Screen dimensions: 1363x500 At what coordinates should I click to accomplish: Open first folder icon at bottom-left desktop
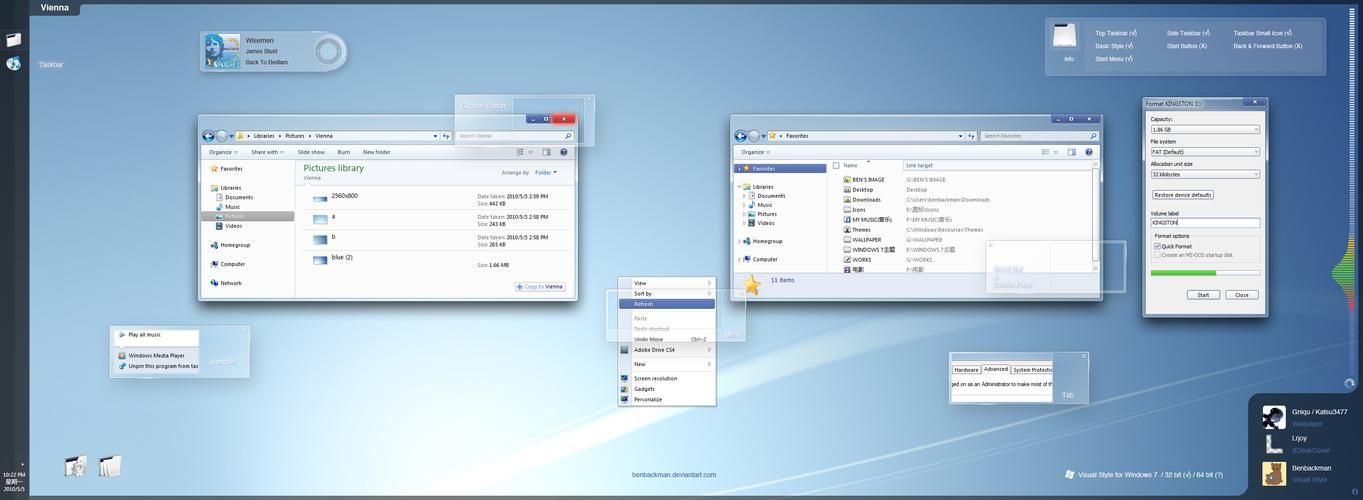click(76, 465)
